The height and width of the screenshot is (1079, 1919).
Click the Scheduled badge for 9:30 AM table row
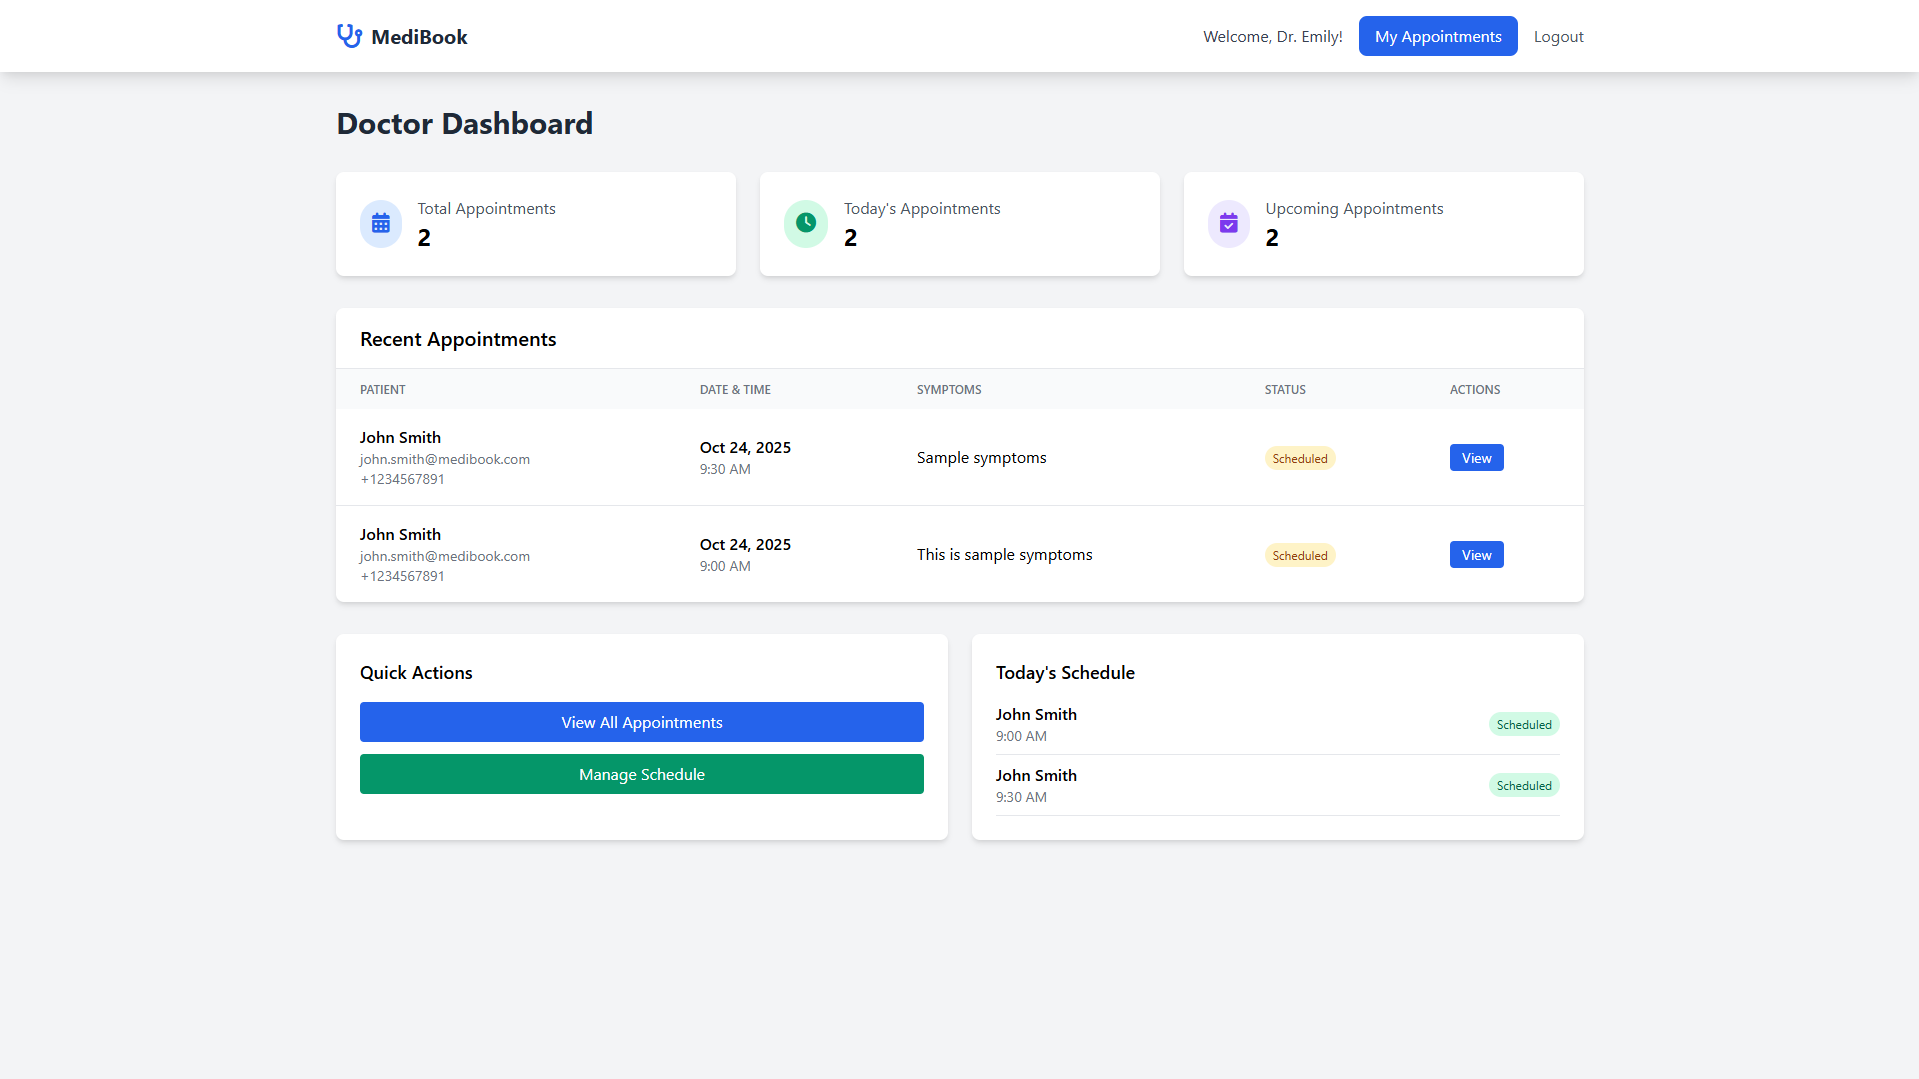click(1299, 458)
